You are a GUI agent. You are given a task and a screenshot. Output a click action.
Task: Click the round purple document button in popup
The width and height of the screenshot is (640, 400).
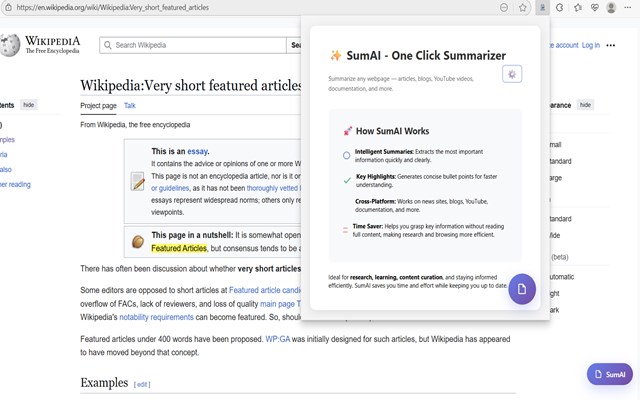(522, 289)
